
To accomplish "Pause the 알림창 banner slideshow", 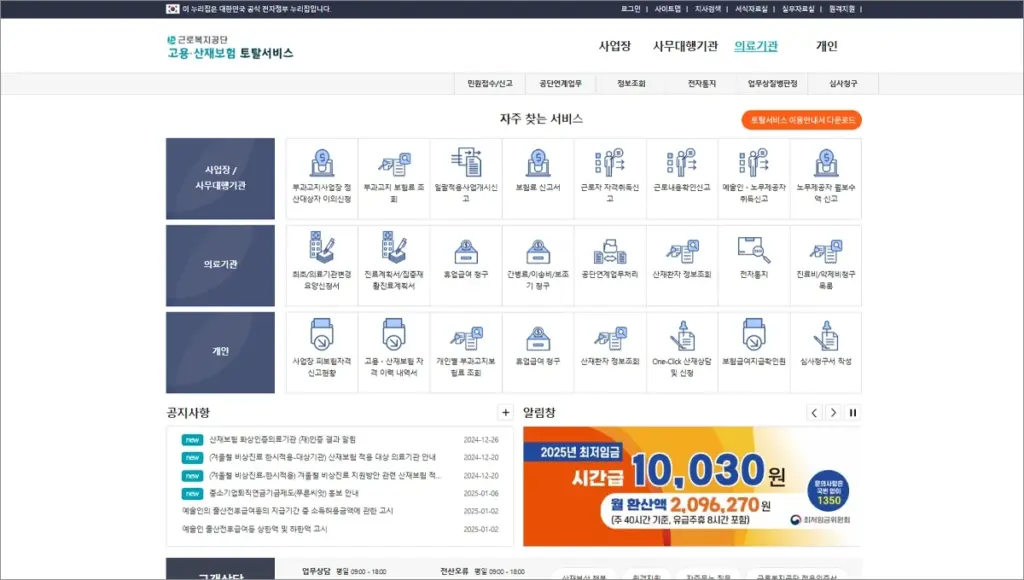I will [x=853, y=413].
